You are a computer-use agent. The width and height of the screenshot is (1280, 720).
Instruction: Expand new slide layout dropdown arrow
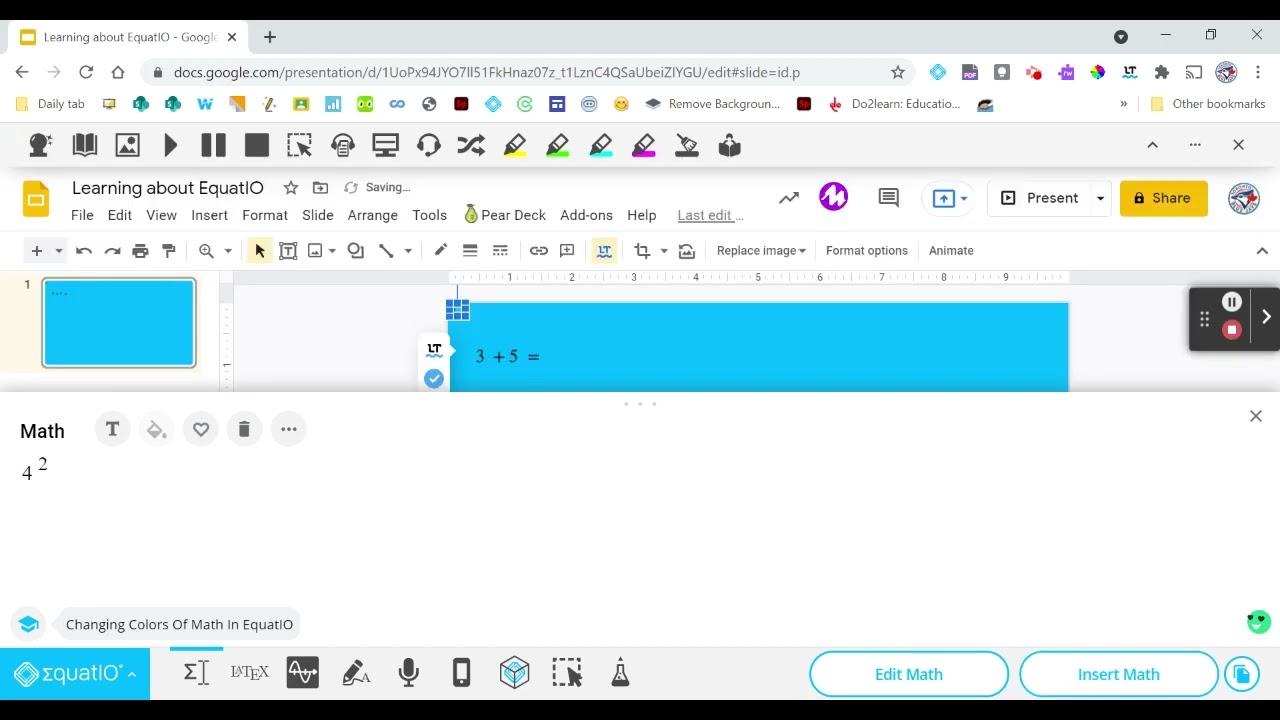click(59, 251)
